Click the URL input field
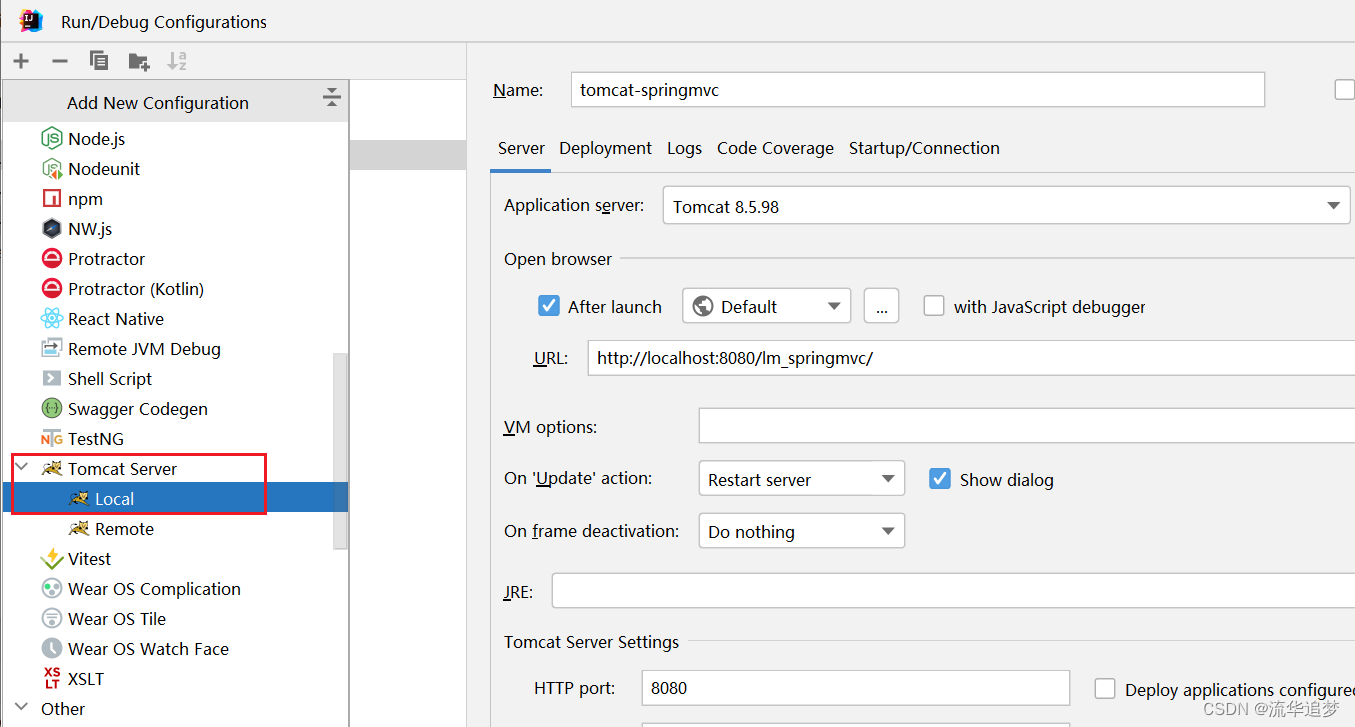 pyautogui.click(x=970, y=358)
